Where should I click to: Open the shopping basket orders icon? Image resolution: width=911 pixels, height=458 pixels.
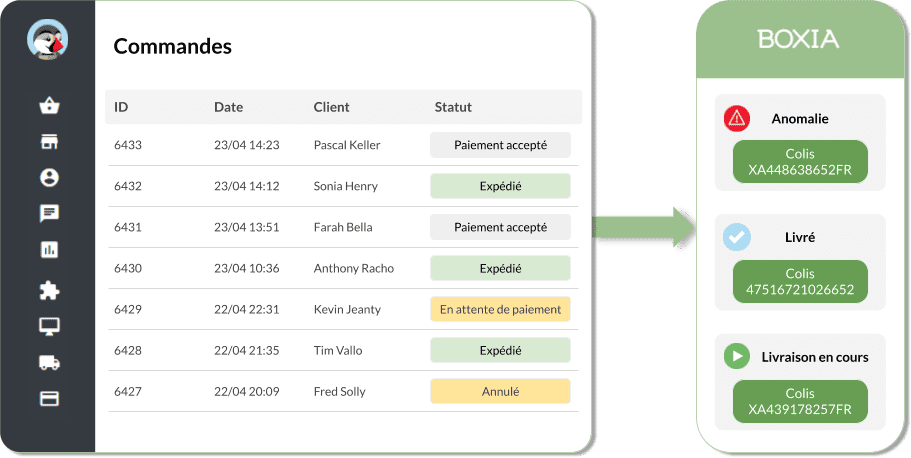49,106
